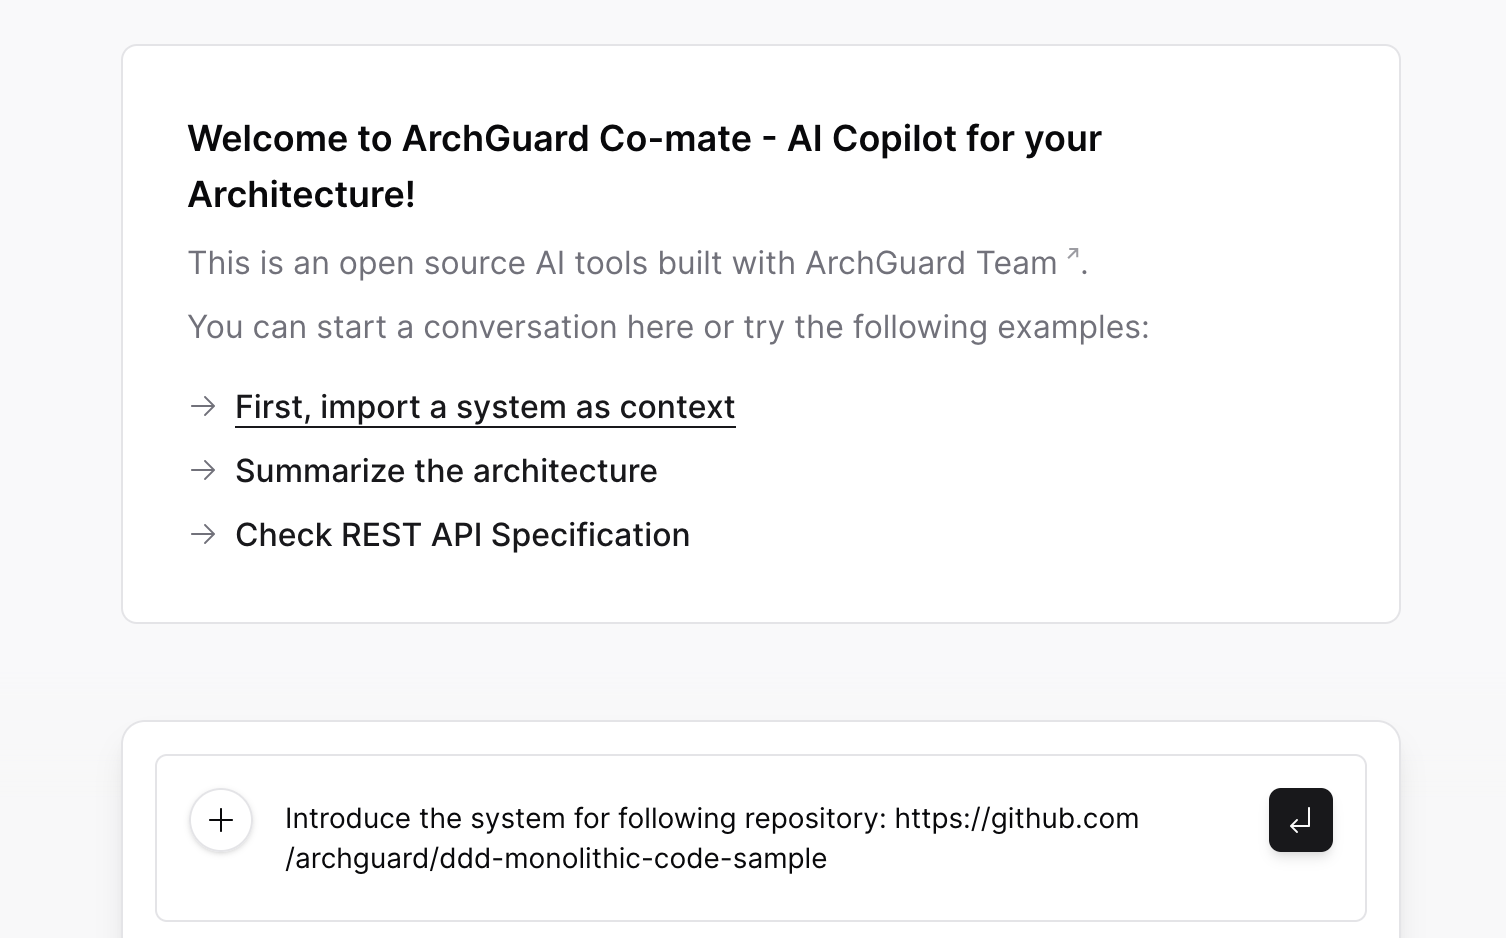
Task: Click the "/archguard/ddd-monolithic-code-sample" line in the input
Action: 556,858
